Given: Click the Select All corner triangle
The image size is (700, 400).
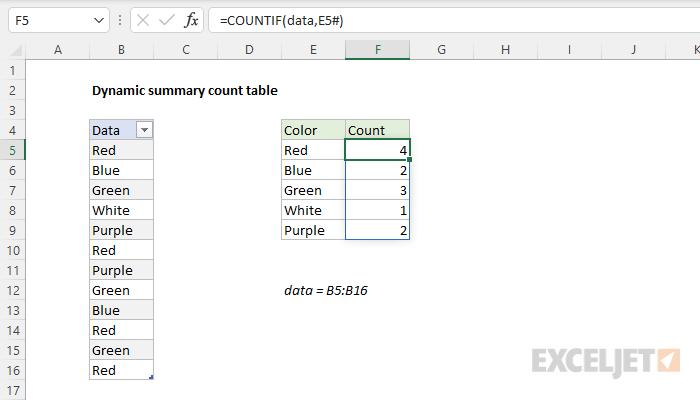Looking at the screenshot, I should 13,50.
